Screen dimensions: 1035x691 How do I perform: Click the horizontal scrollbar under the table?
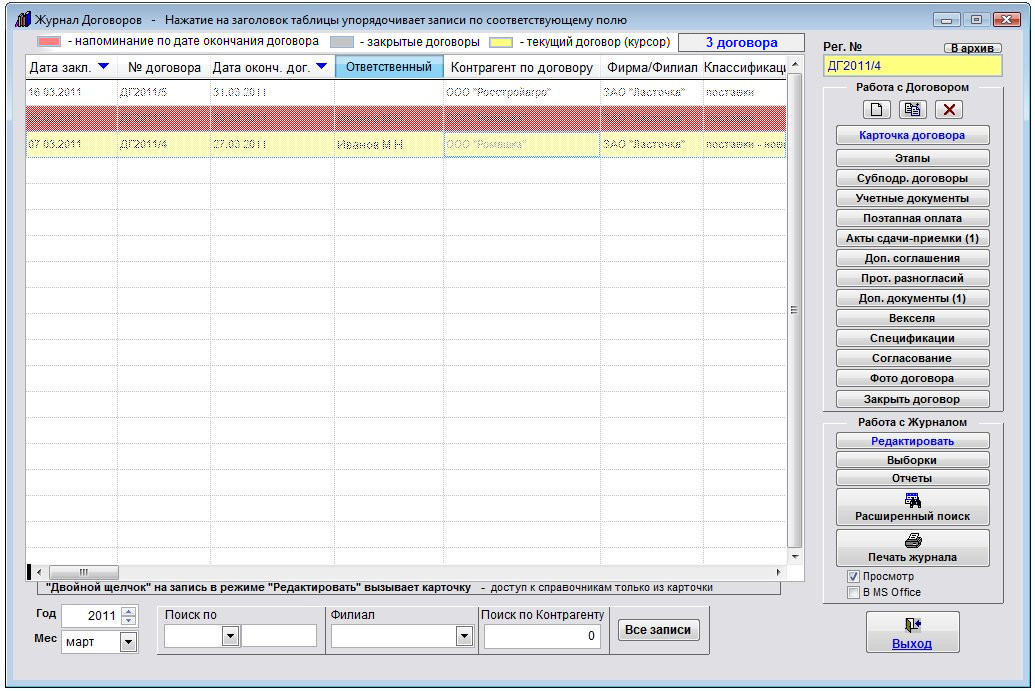pos(400,572)
